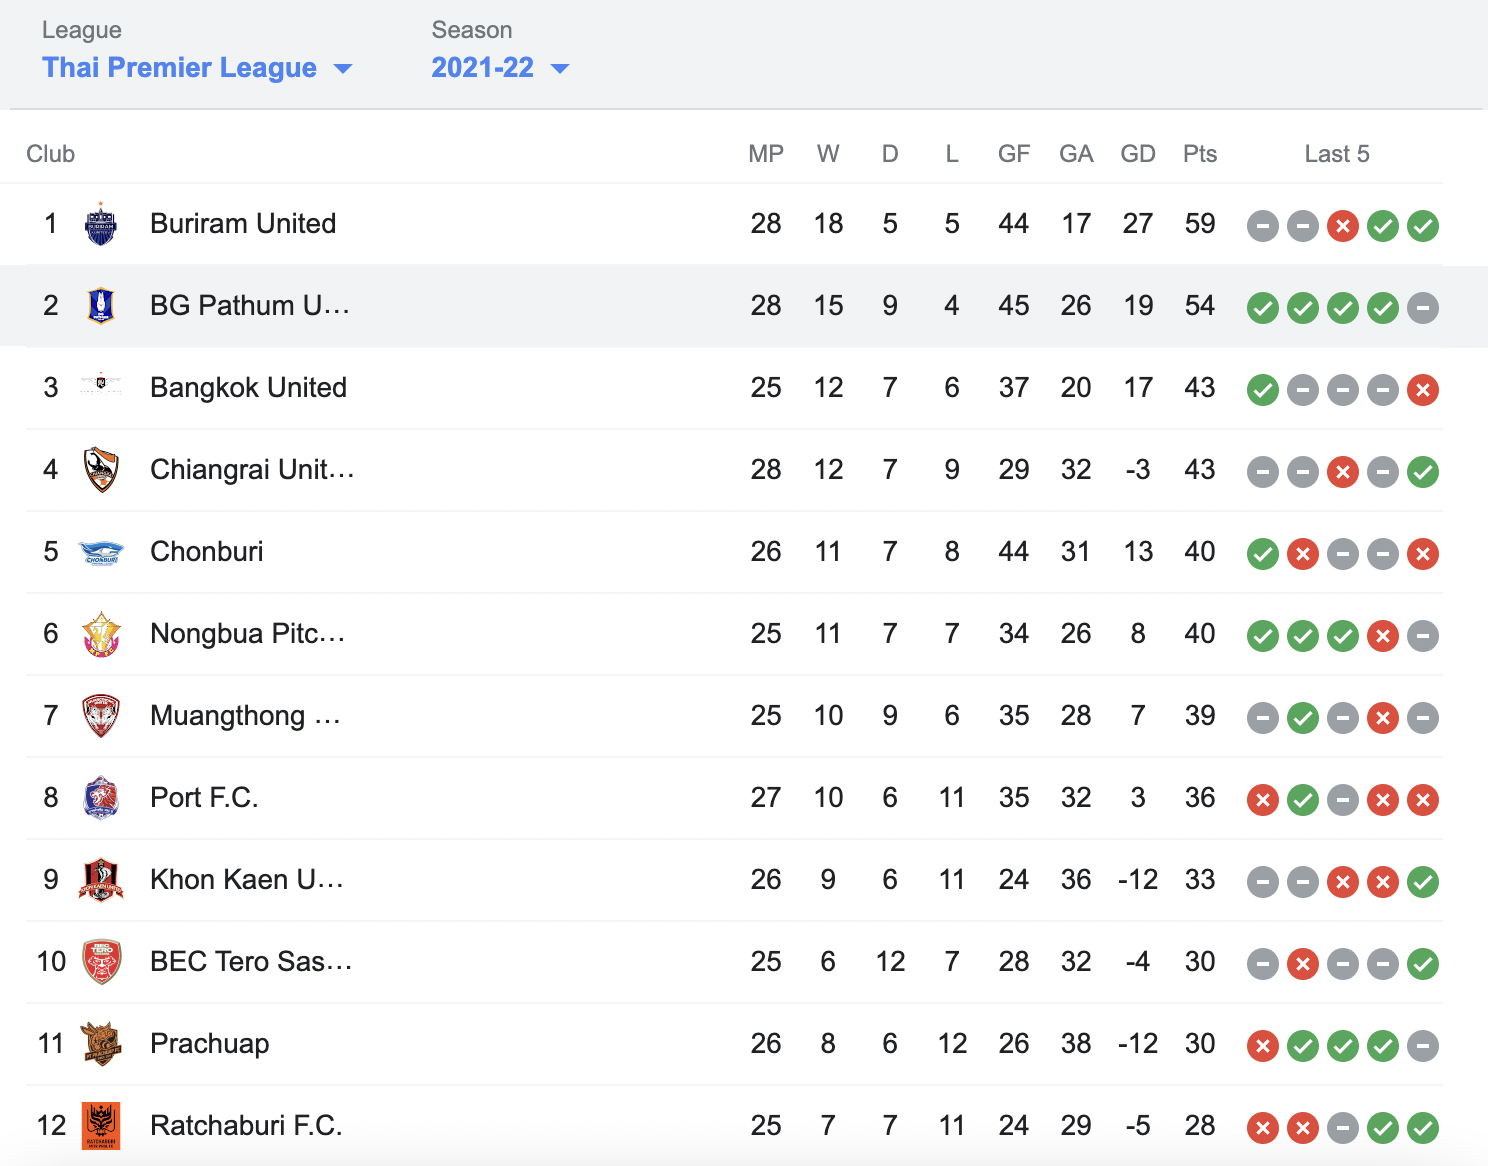Image resolution: width=1488 pixels, height=1166 pixels.
Task: Open the Bangkok United team name
Action: [248, 388]
